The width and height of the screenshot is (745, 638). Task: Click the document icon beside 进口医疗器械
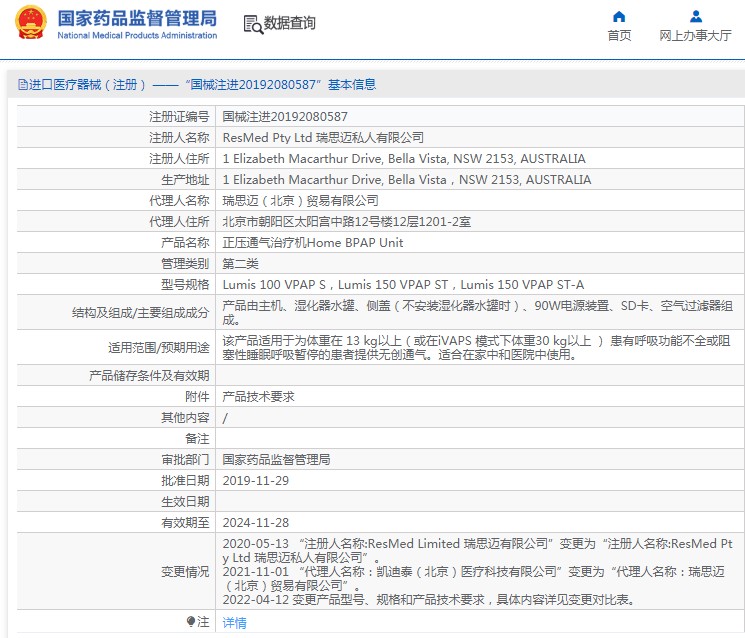(x=23, y=85)
